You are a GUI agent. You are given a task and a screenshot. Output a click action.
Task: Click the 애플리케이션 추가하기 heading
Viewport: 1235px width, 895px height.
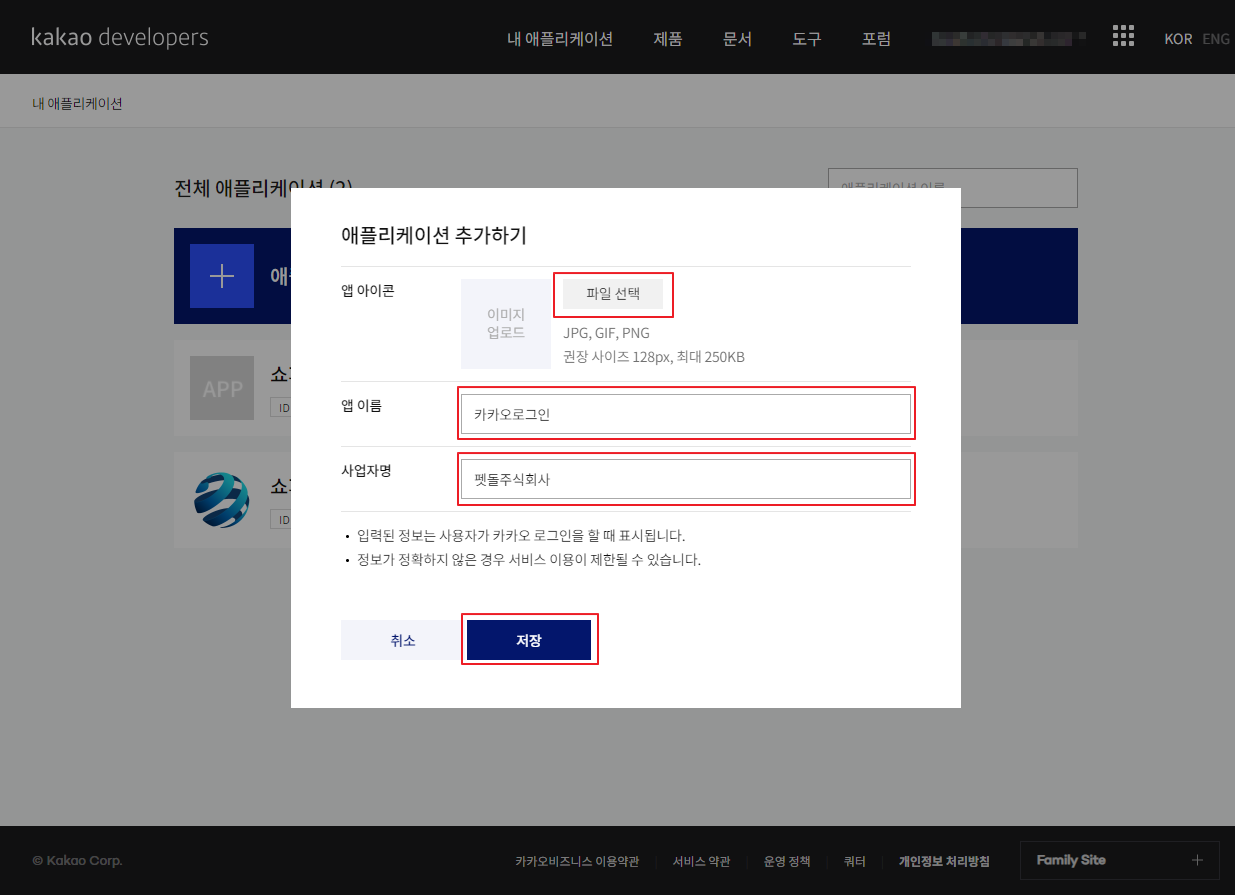[x=434, y=236]
